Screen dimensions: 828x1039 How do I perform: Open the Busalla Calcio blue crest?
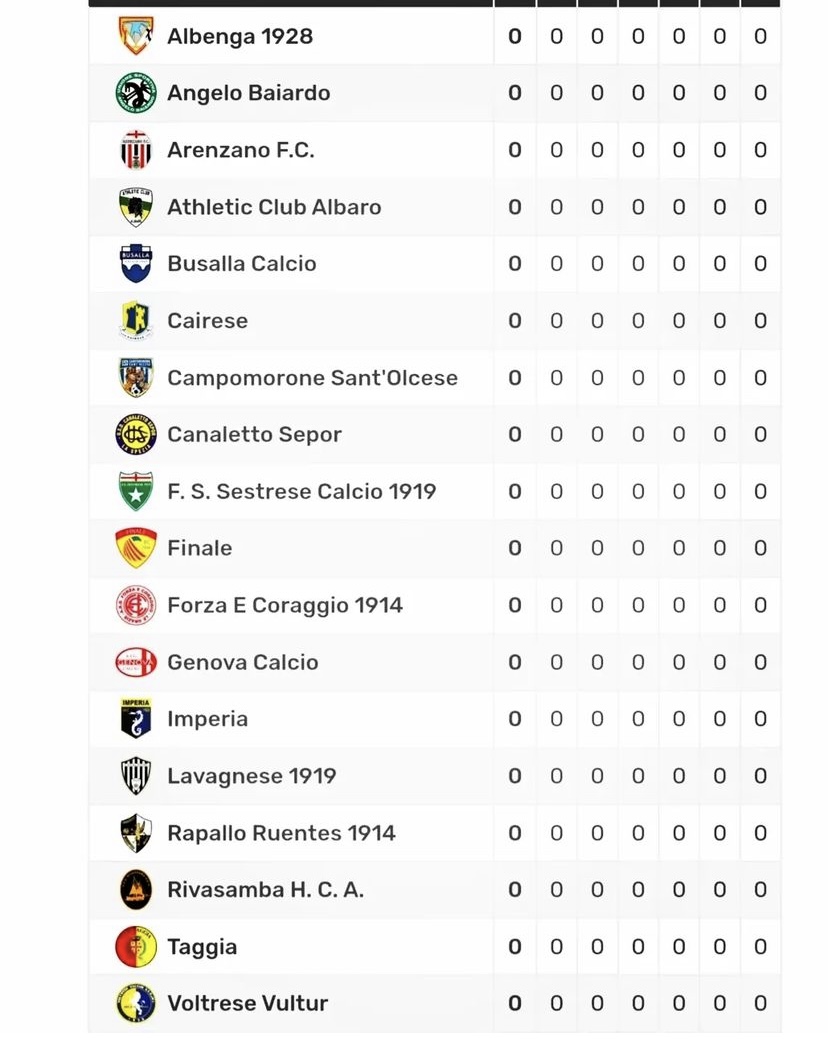tap(136, 263)
